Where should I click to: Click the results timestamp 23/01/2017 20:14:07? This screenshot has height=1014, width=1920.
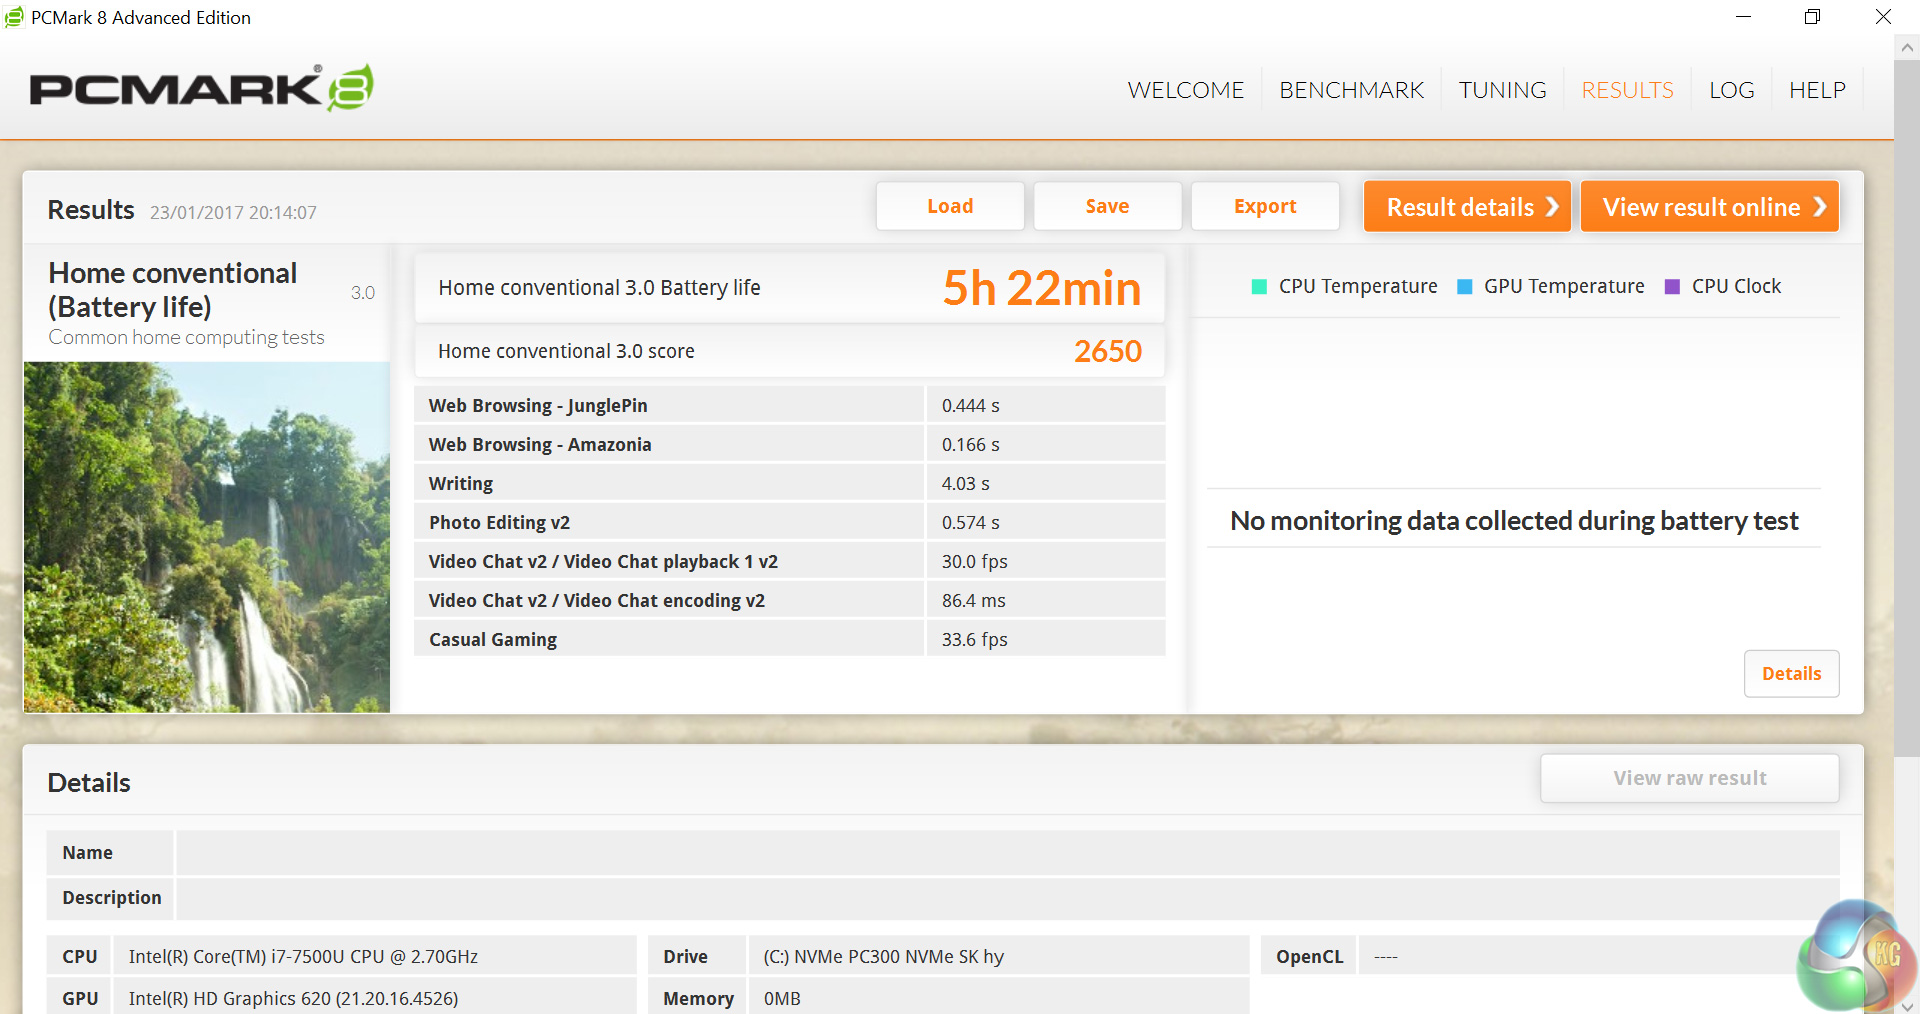pyautogui.click(x=233, y=212)
